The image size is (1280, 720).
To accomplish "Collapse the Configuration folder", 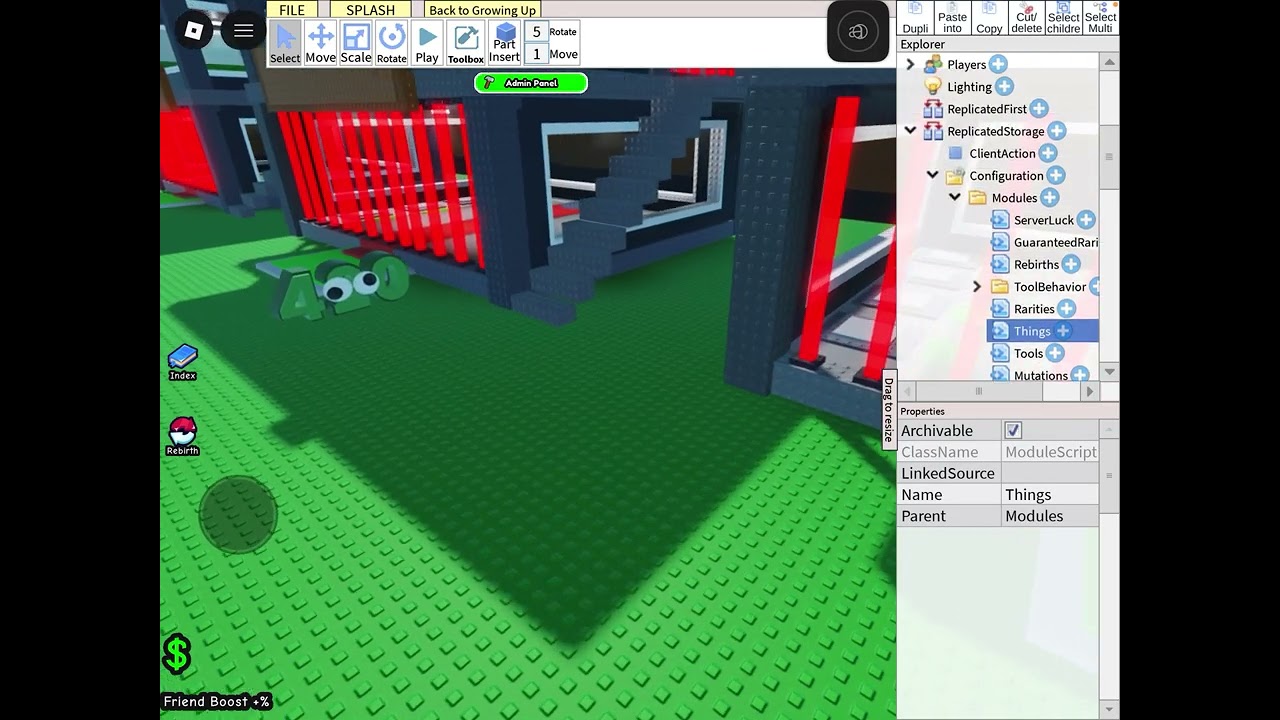I will [x=932, y=175].
